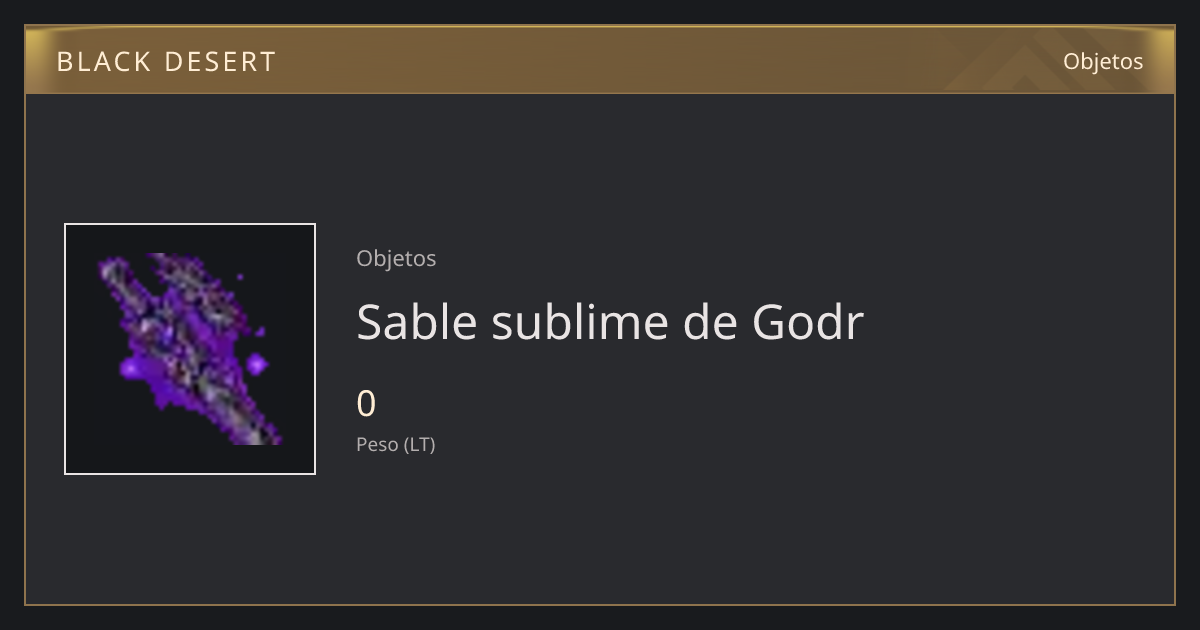Click the Peso (LT) label
Screen dimensions: 1200x630
pyautogui.click(x=396, y=444)
